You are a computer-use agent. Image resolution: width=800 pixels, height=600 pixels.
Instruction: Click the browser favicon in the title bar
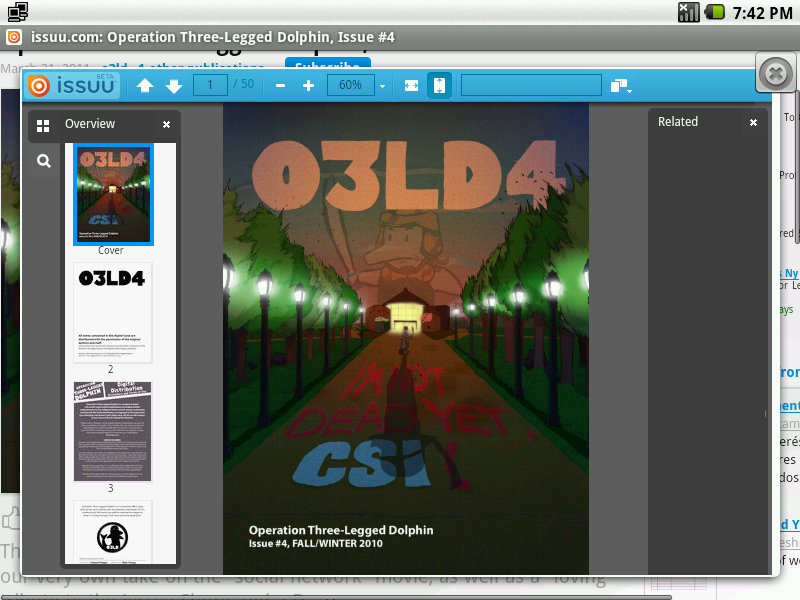14,37
